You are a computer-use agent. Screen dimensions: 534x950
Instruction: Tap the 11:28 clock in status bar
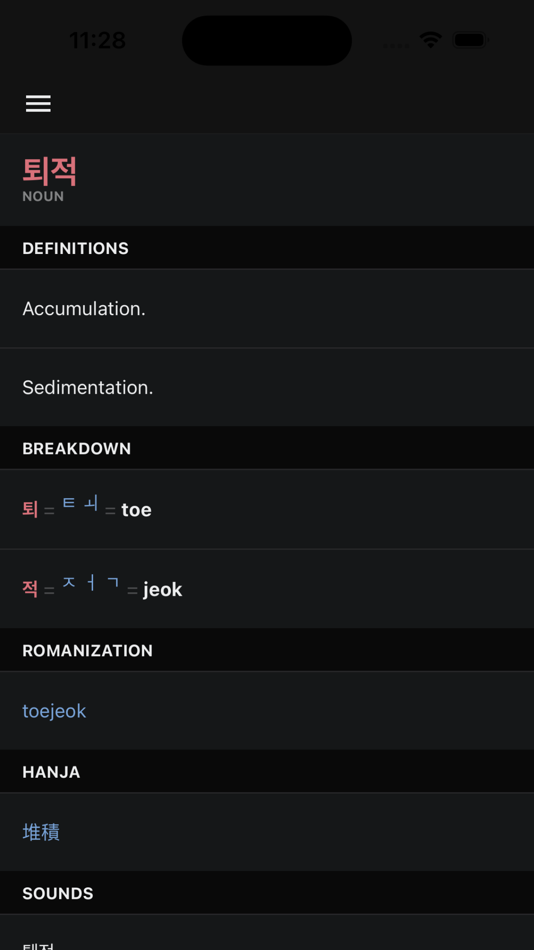point(98,41)
